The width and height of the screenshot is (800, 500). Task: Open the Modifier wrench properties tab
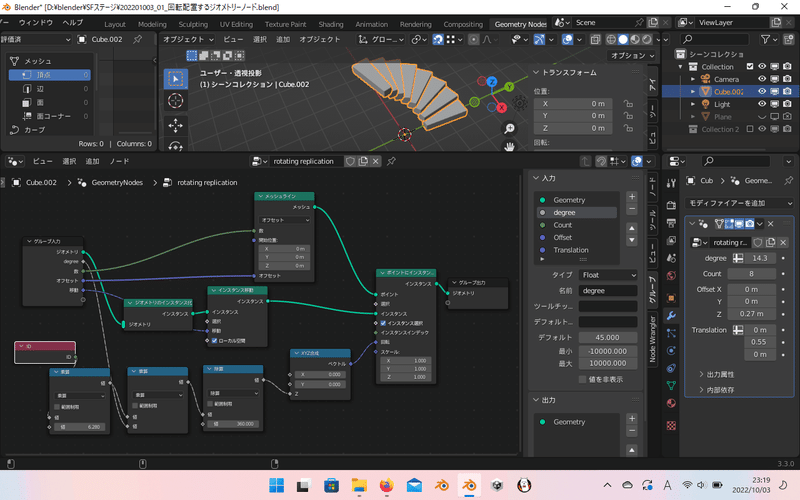tap(671, 316)
